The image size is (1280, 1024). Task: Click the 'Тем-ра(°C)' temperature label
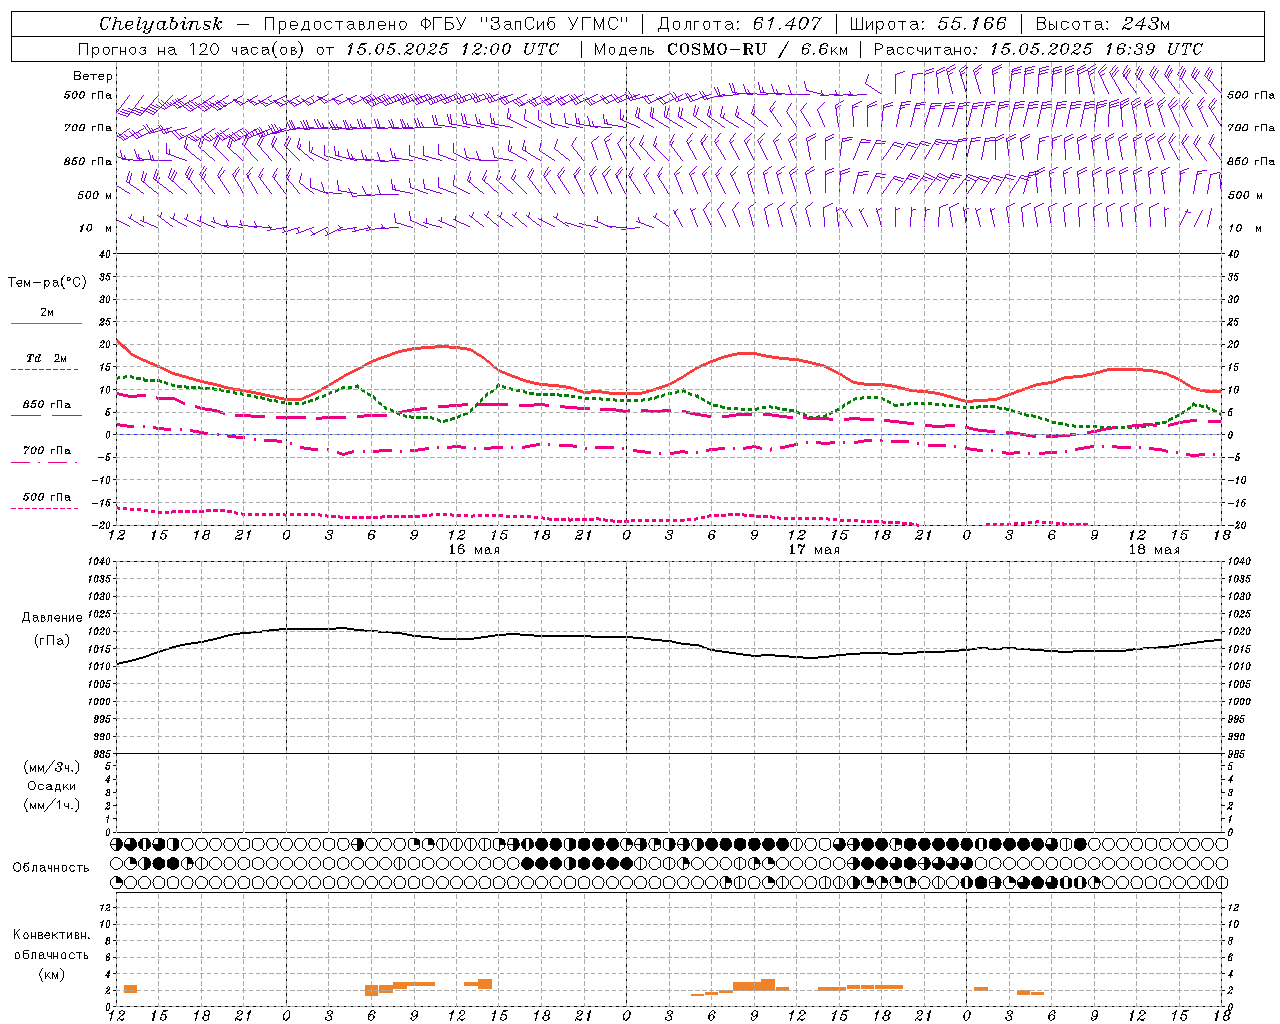[48, 283]
